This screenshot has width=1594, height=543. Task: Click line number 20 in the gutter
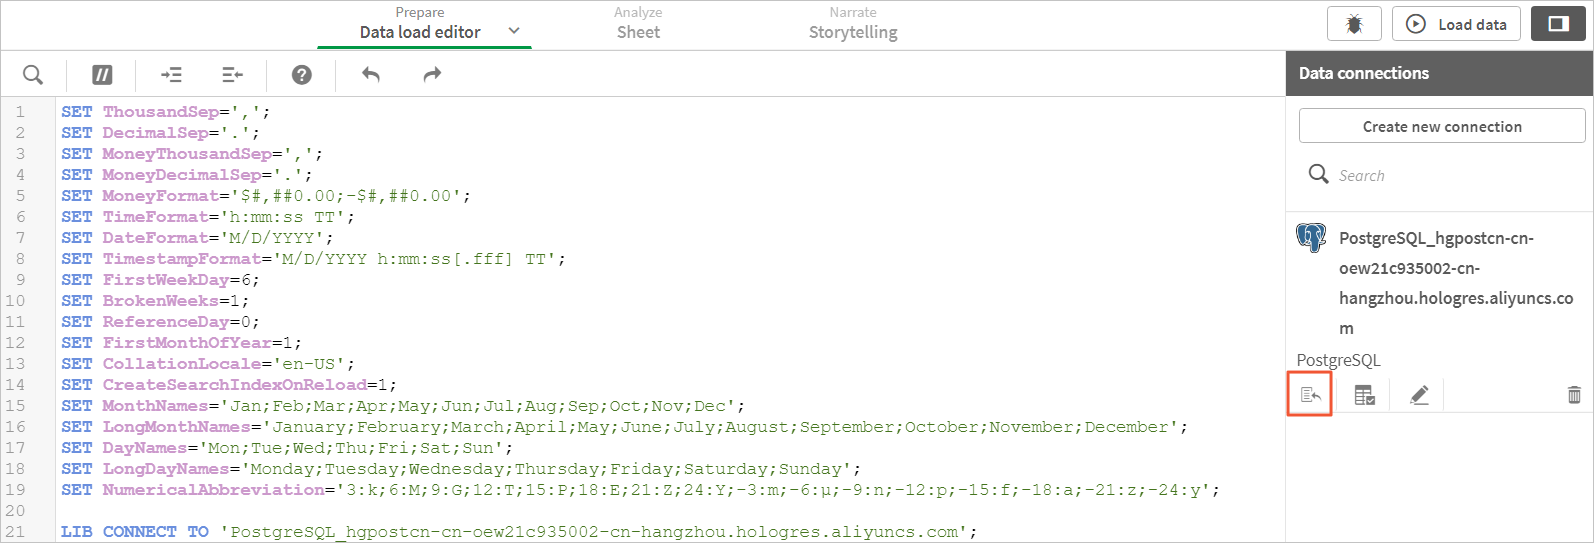pyautogui.click(x=15, y=511)
